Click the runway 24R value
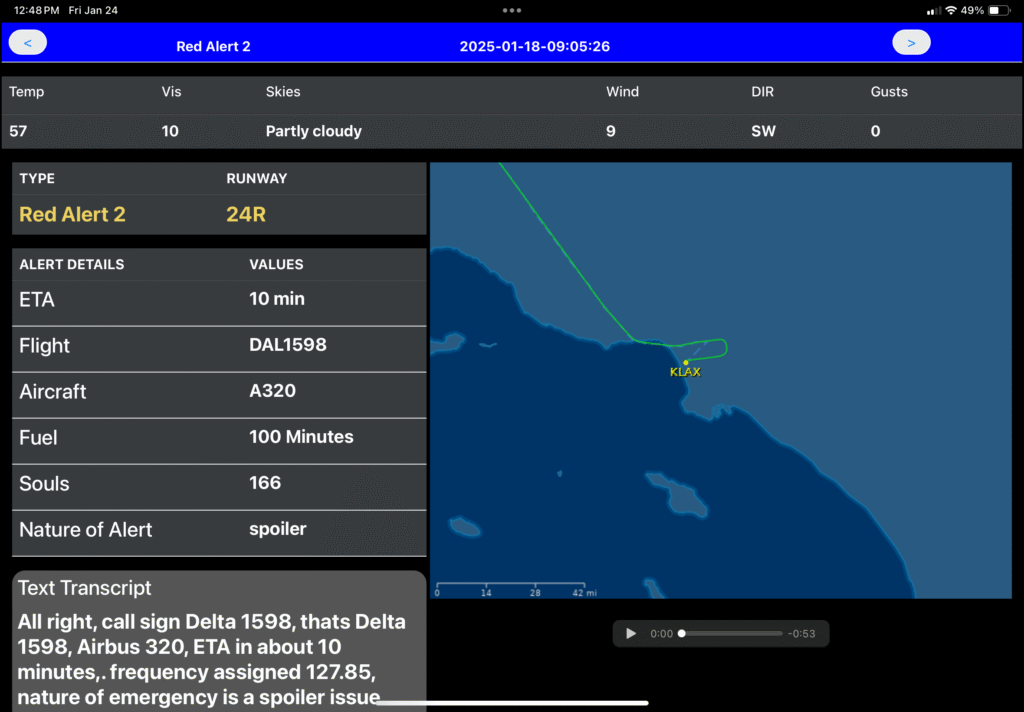 (246, 214)
